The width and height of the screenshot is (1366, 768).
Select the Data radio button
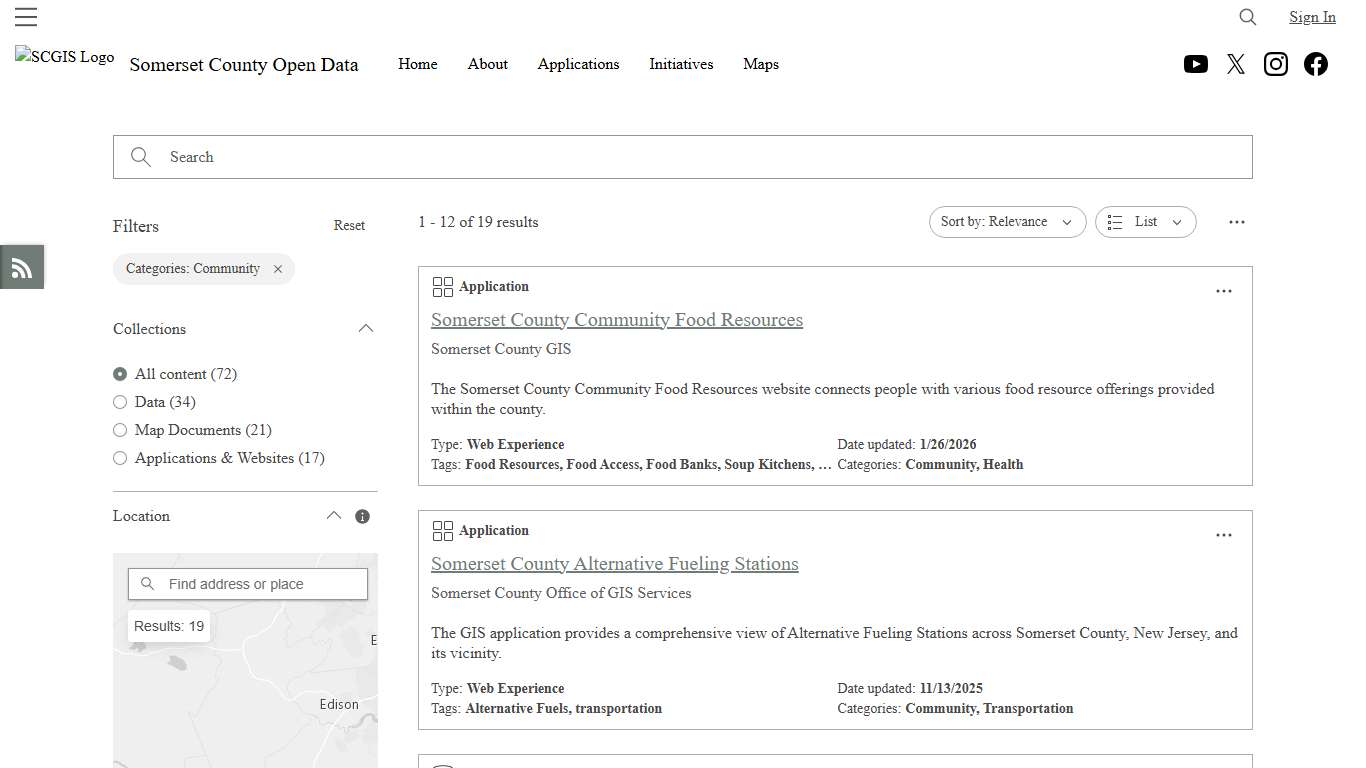pyautogui.click(x=120, y=402)
